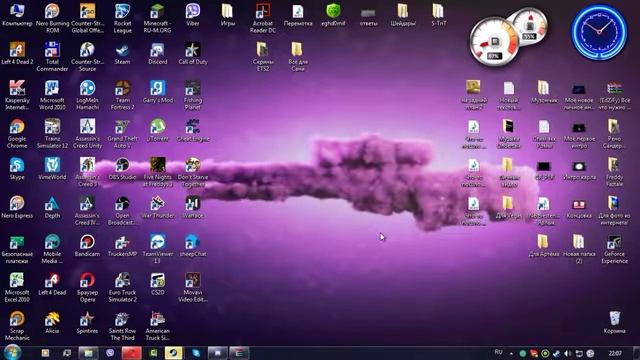The height and width of the screenshot is (360, 640).
Task: Open the Skype taskbar button
Action: tap(196, 353)
